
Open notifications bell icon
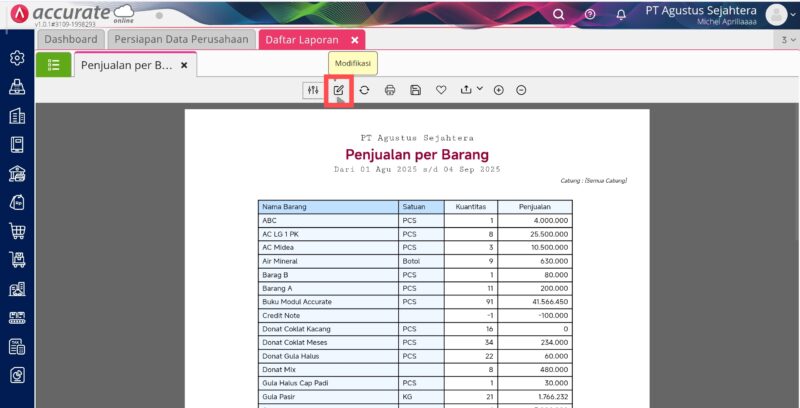point(621,14)
